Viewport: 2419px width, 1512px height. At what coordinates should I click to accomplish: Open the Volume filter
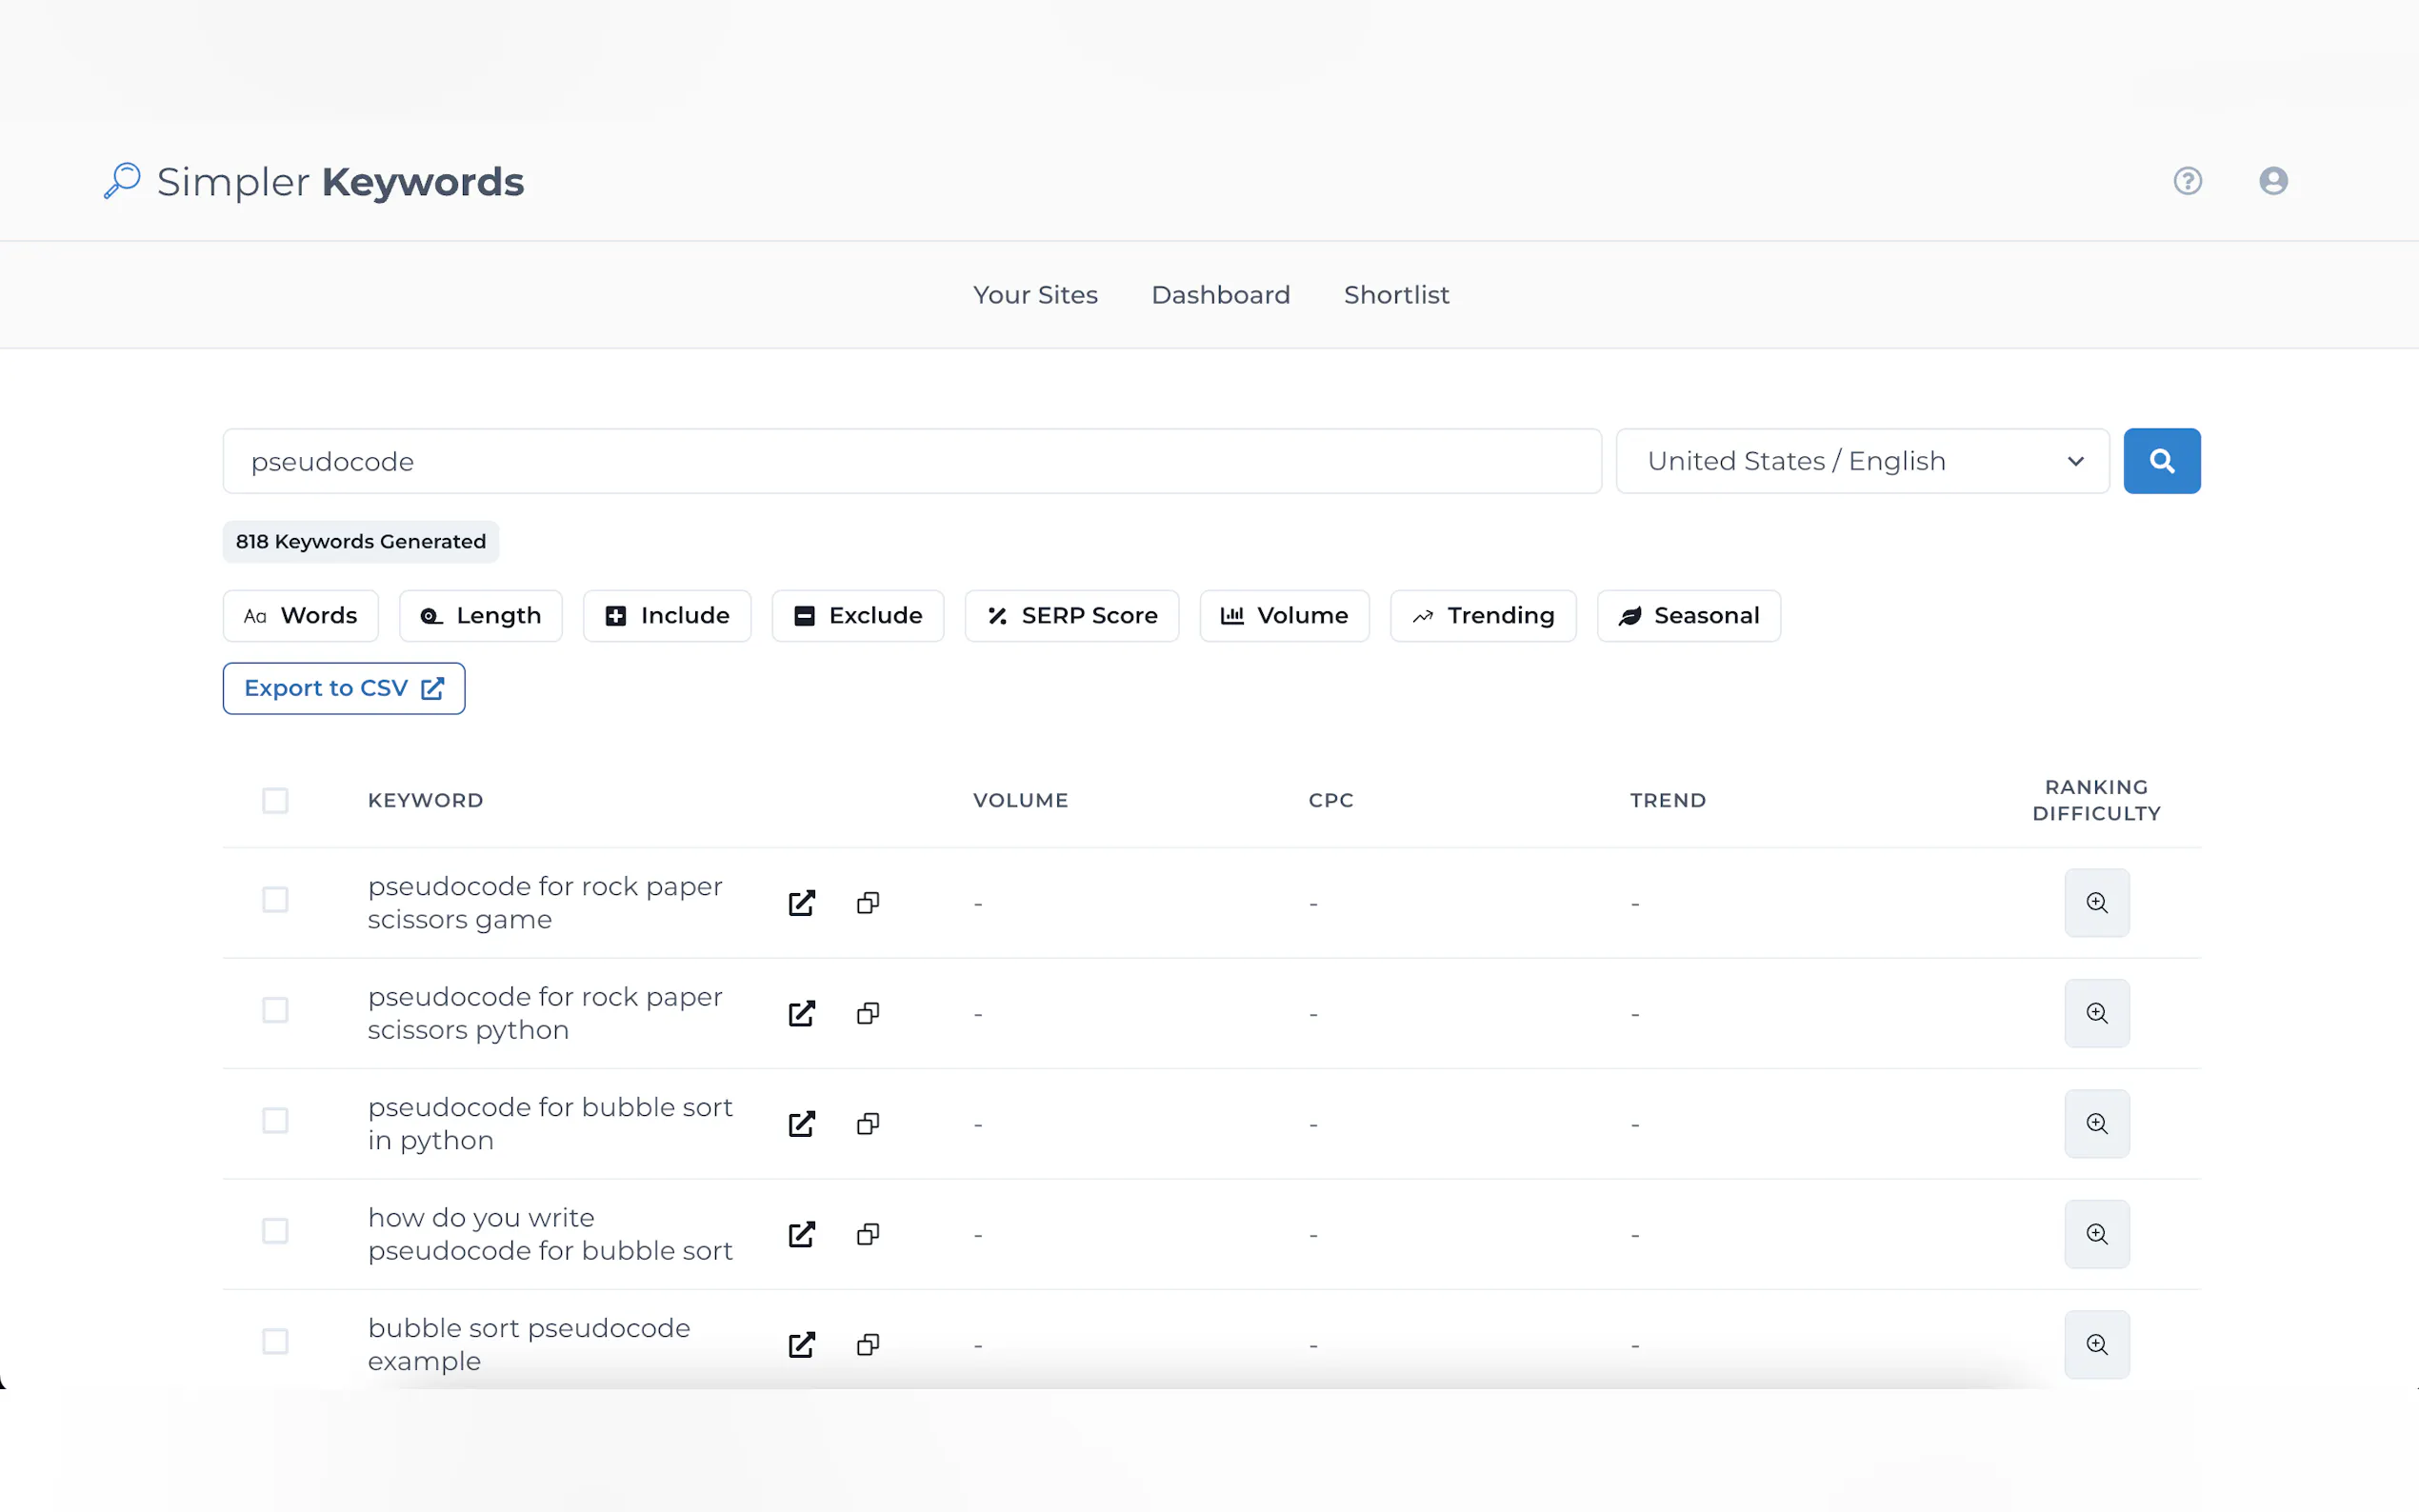[x=1284, y=616]
